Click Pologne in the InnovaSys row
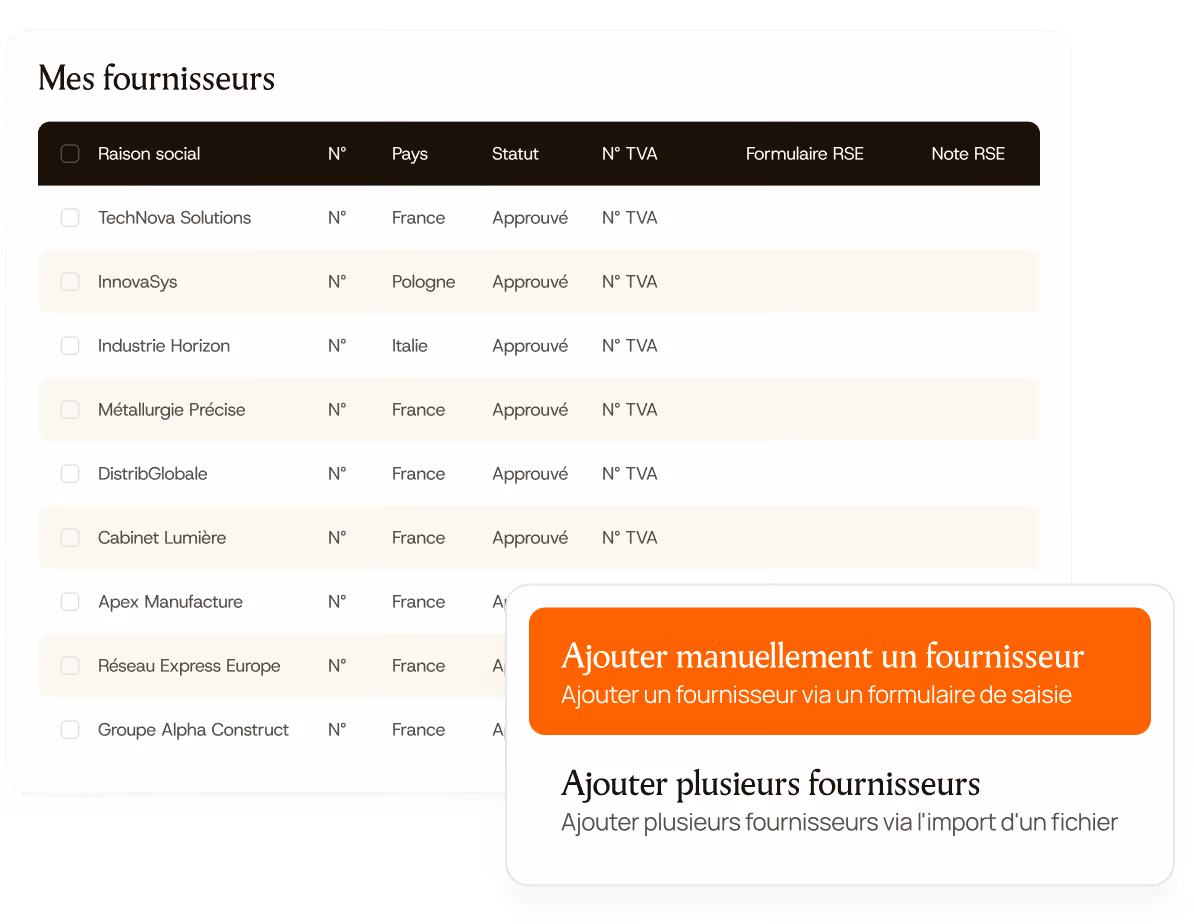Screen dimensions: 1194x924 tap(423, 283)
